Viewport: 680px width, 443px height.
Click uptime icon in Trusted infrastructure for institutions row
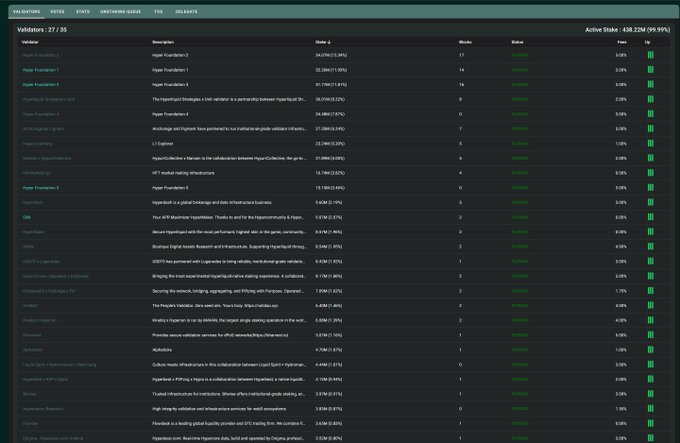tap(651, 394)
